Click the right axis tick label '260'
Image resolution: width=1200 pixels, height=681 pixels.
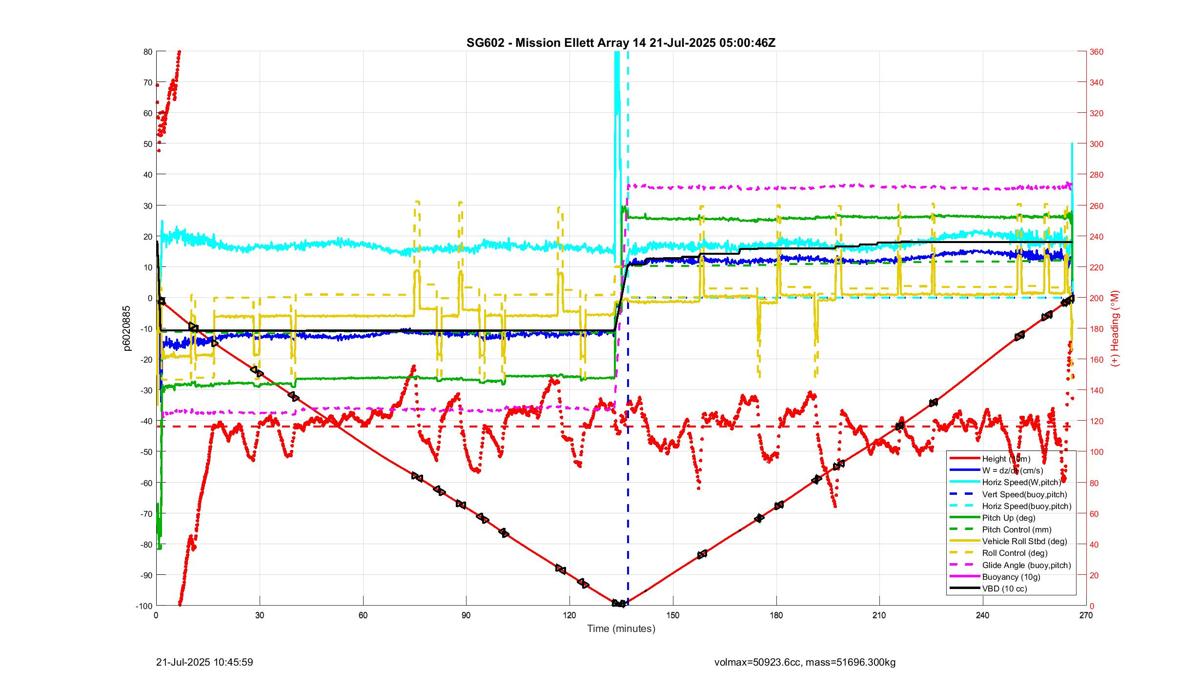click(1097, 206)
